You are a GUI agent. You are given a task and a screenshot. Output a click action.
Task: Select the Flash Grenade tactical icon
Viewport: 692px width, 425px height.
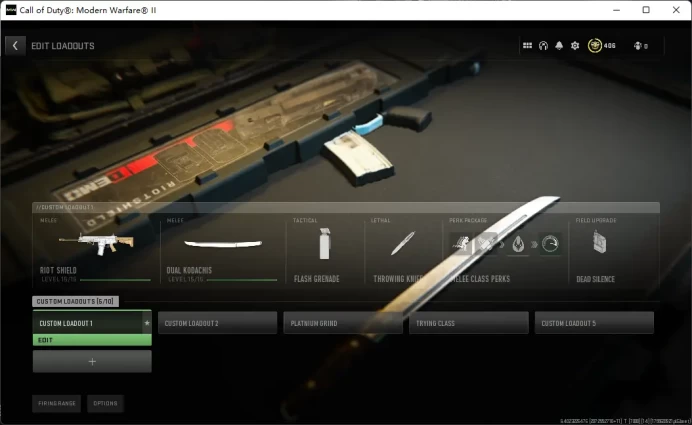coord(324,243)
